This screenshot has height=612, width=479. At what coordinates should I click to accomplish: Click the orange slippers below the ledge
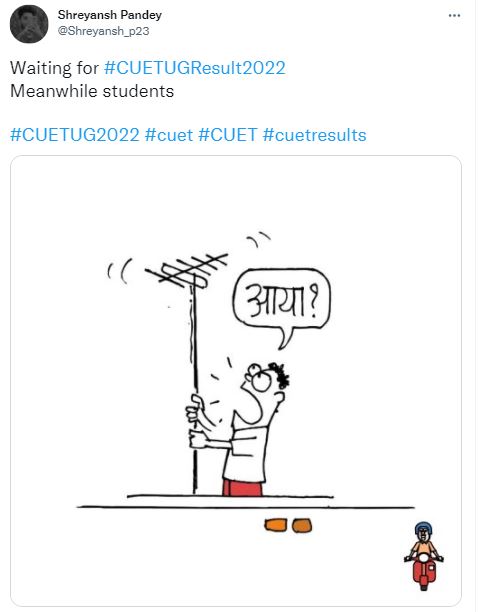click(x=288, y=525)
